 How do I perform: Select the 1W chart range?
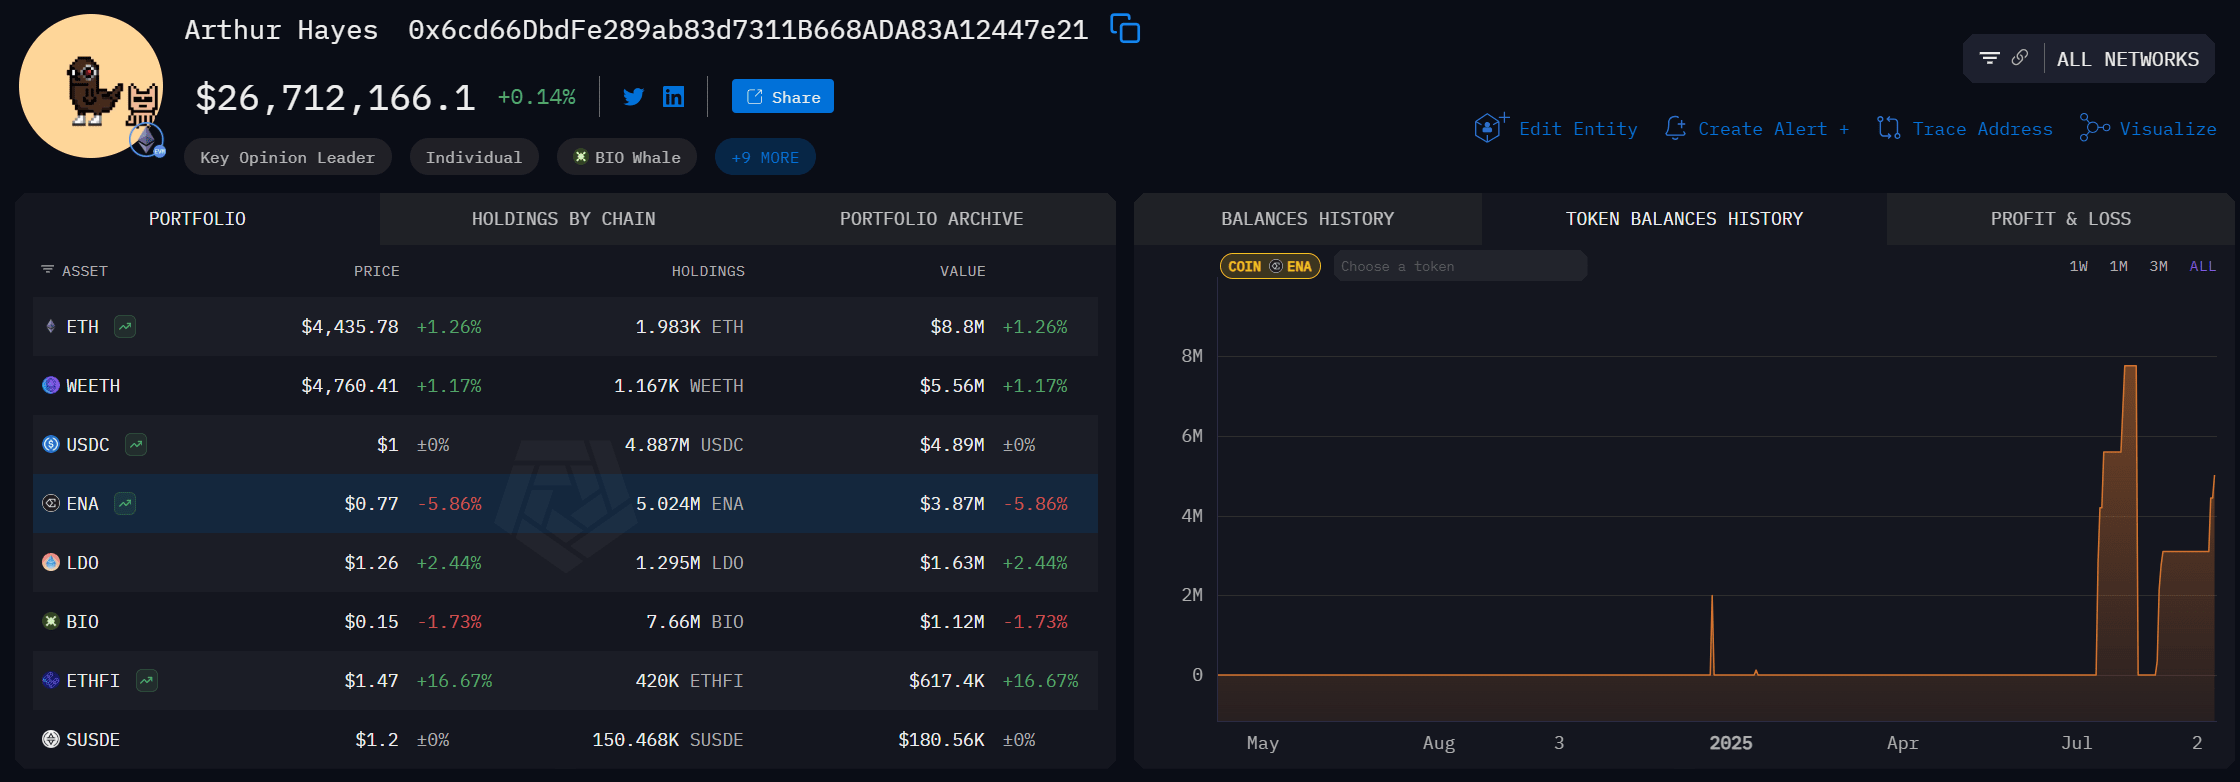tap(2079, 266)
